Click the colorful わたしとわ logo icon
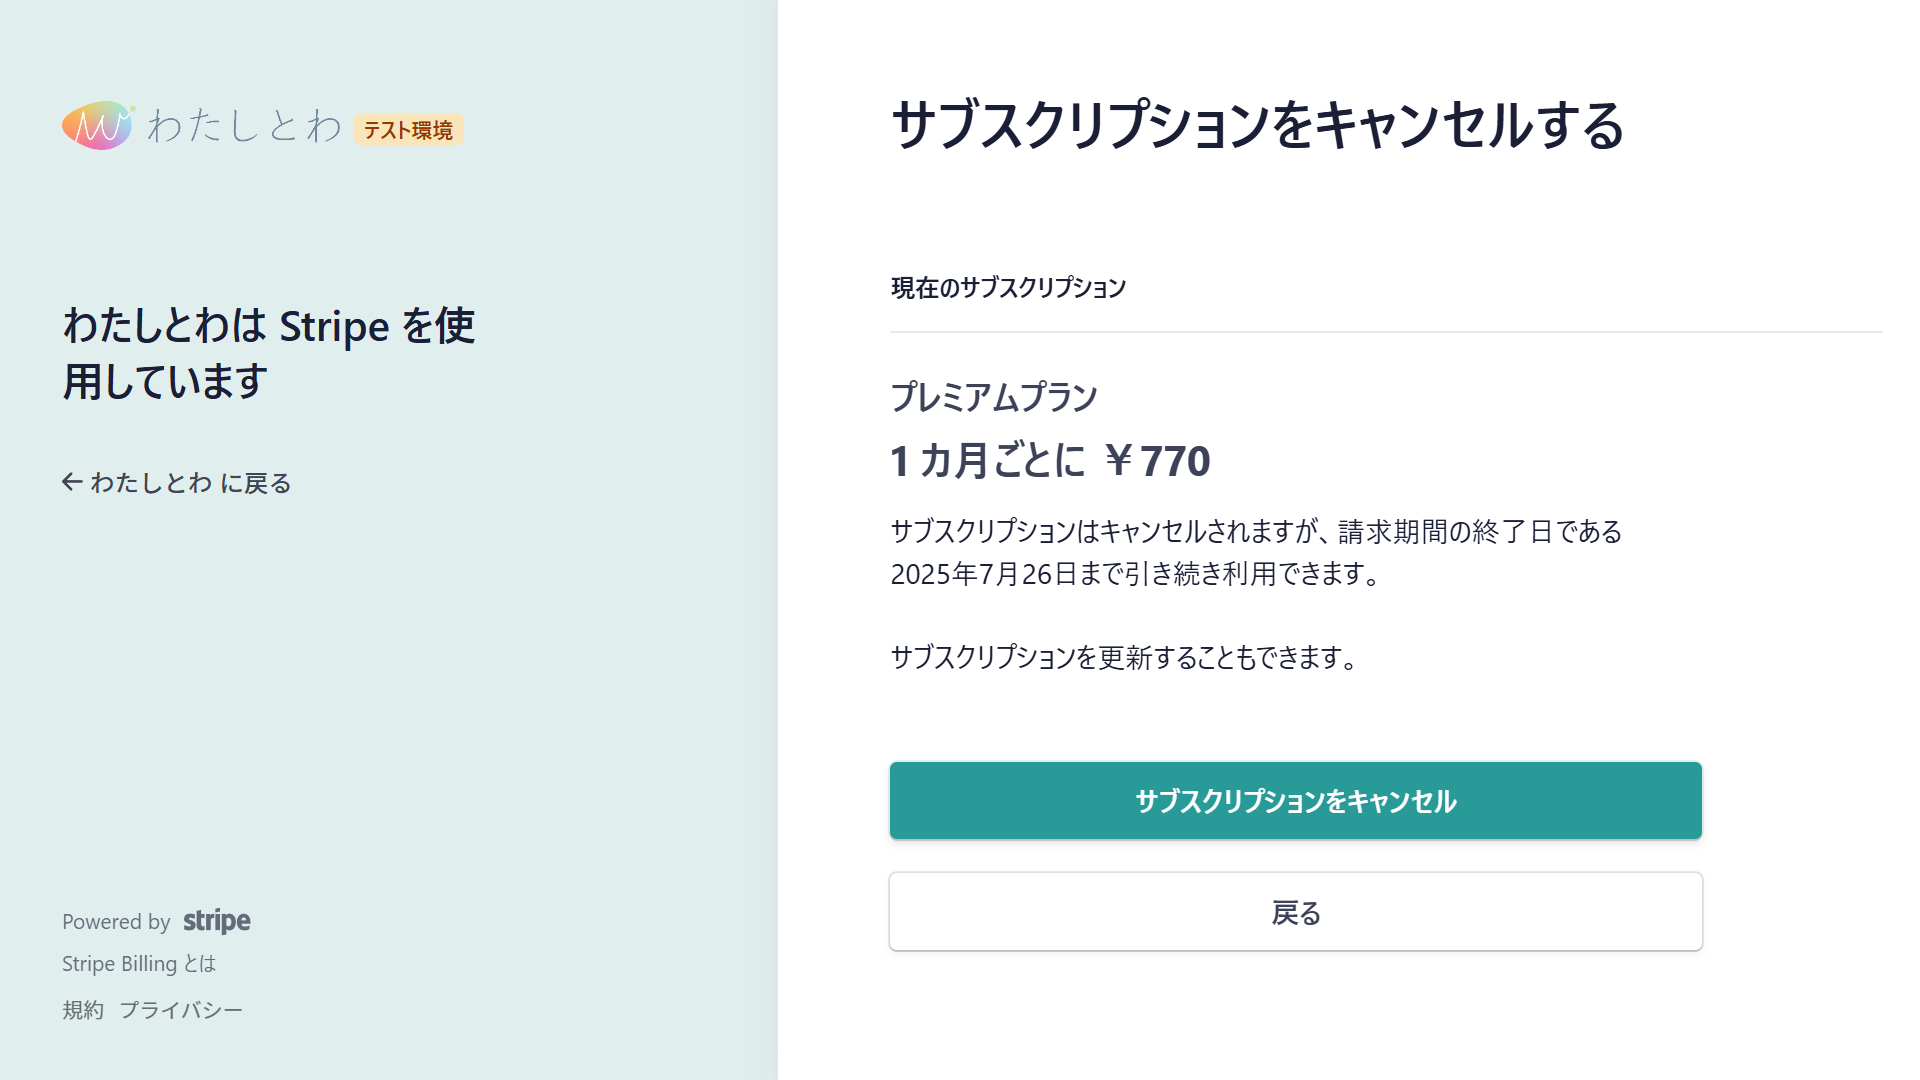This screenshot has width=1920, height=1080. pos(98,126)
